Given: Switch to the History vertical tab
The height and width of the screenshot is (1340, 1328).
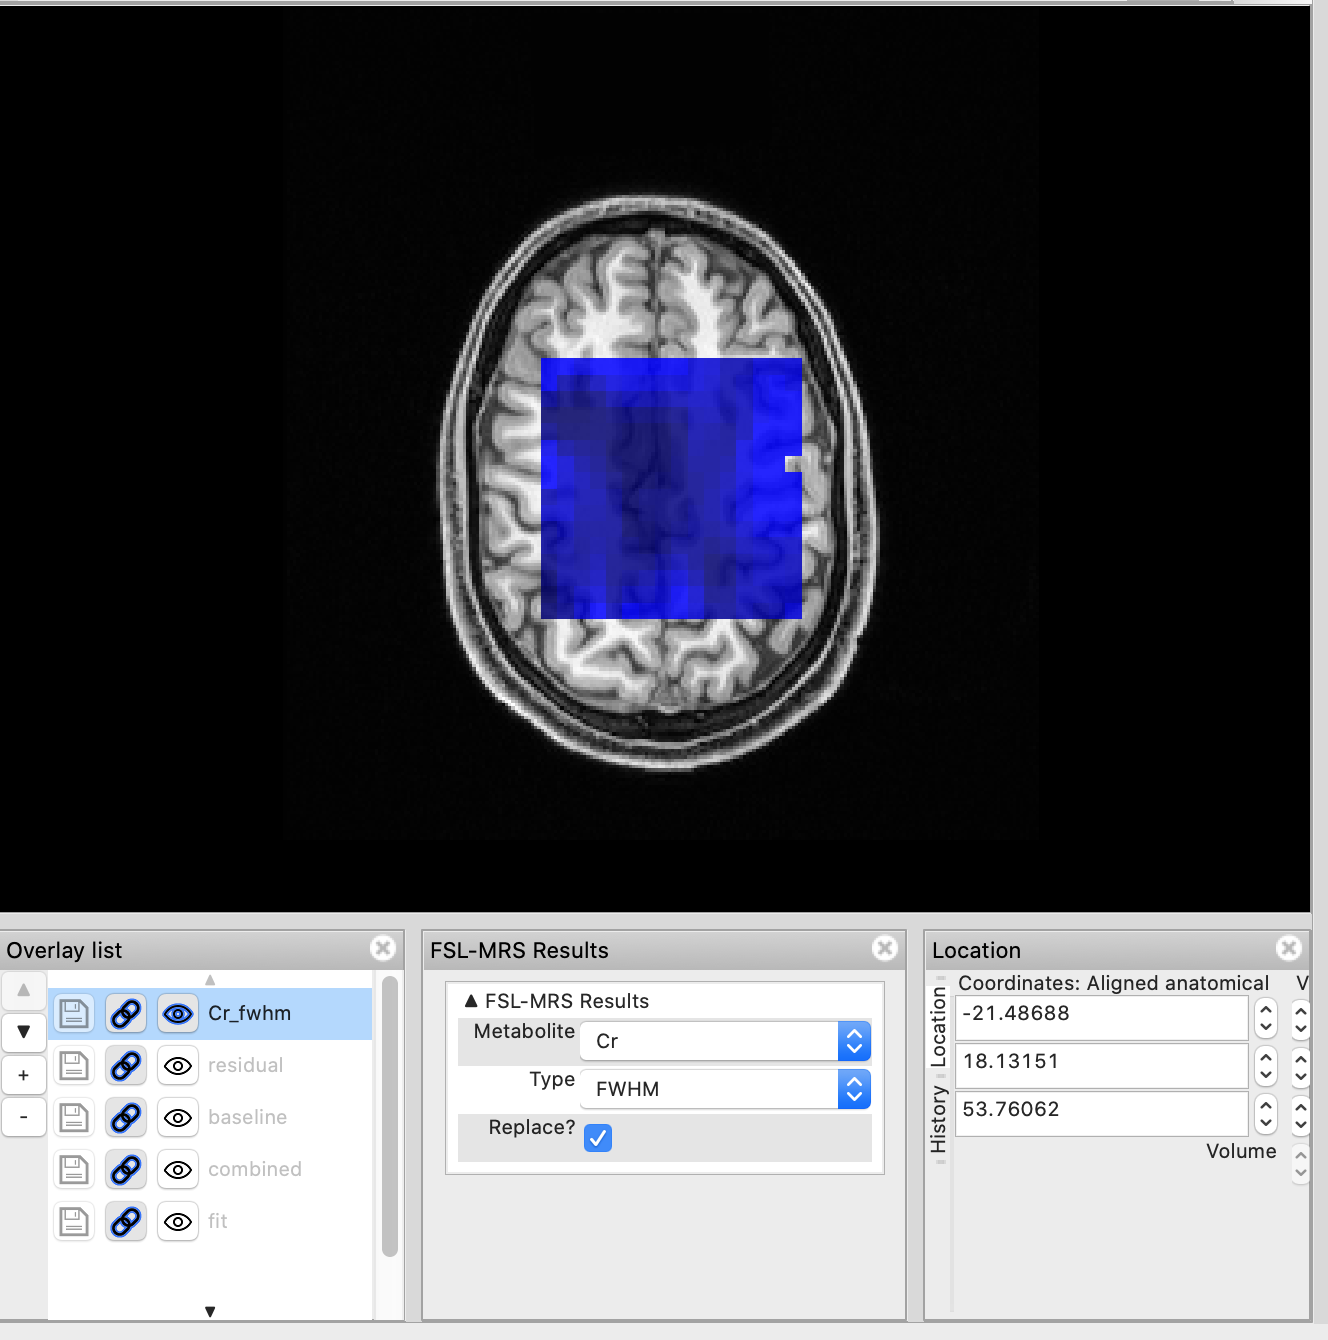Looking at the screenshot, I should [x=938, y=1120].
